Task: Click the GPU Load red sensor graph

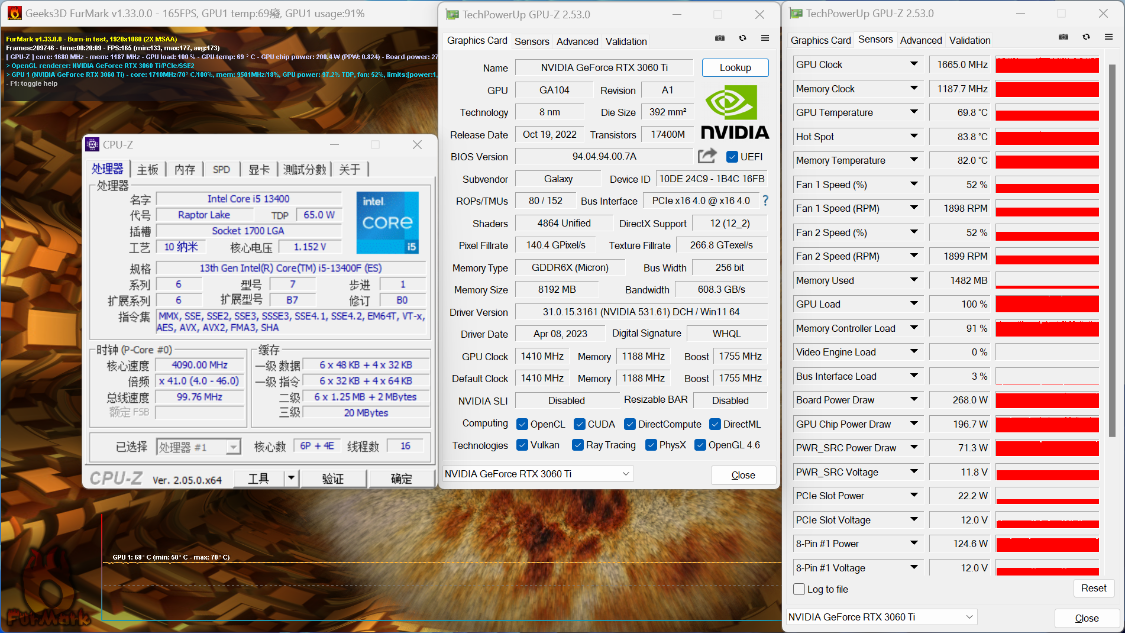Action: pyautogui.click(x=1047, y=304)
